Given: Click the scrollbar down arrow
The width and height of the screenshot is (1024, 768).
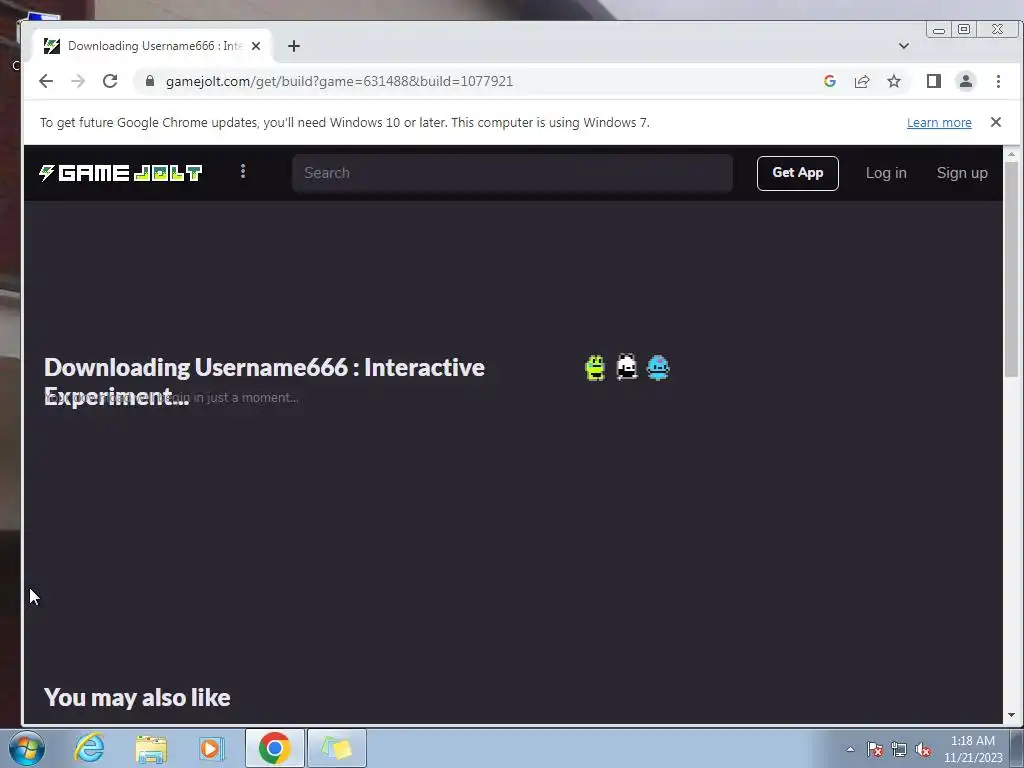Looking at the screenshot, I should 1012,715.
